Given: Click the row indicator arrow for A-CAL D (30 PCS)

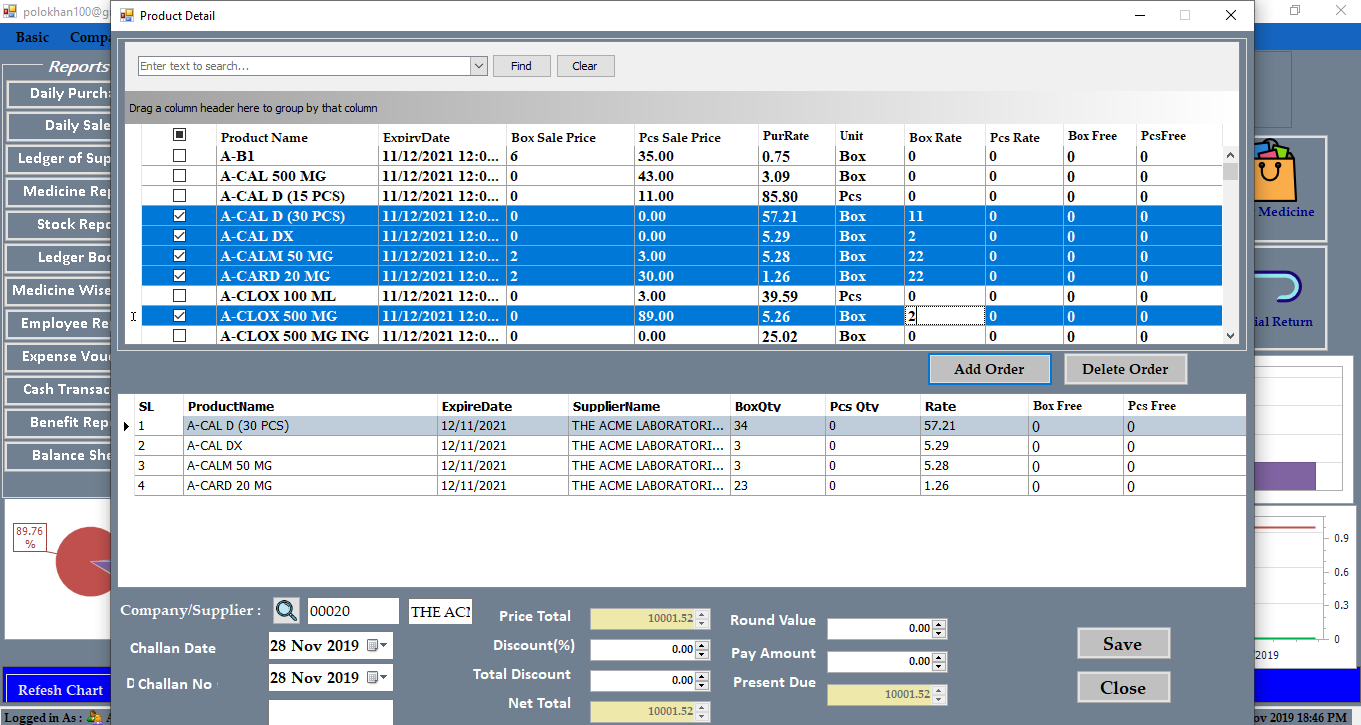Looking at the screenshot, I should click(126, 426).
